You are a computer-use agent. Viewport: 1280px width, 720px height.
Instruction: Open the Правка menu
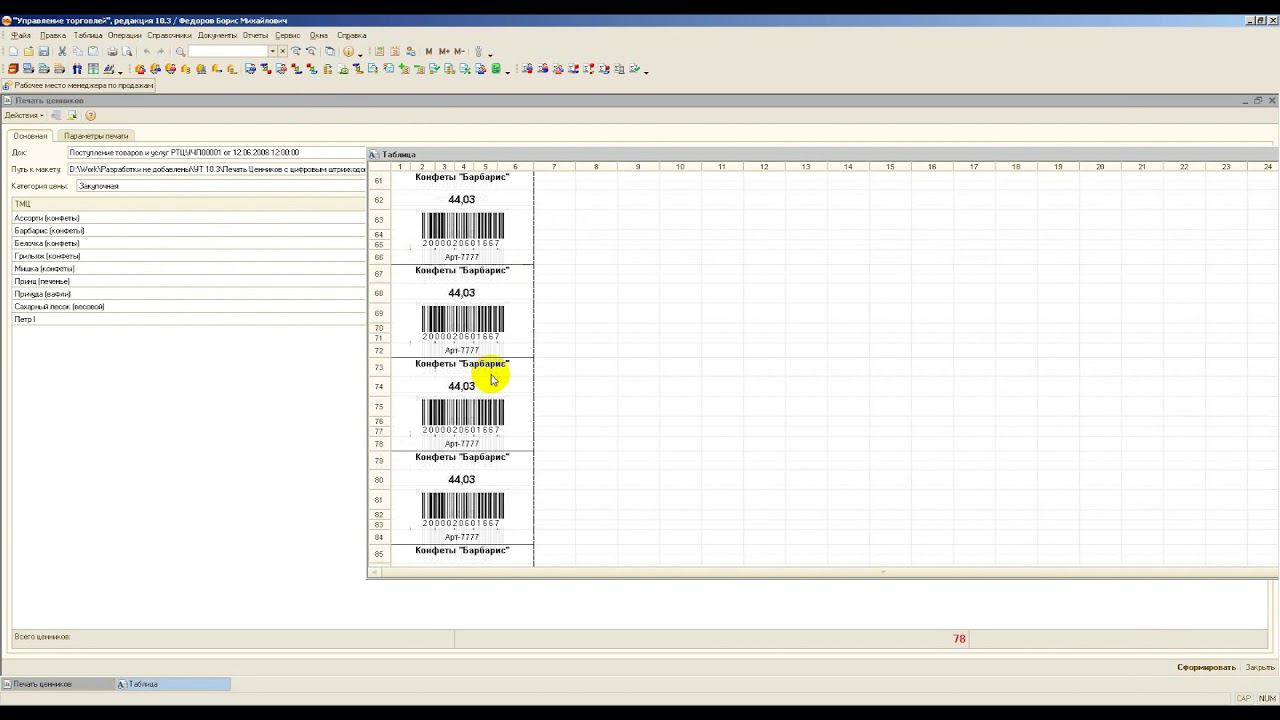[x=53, y=35]
